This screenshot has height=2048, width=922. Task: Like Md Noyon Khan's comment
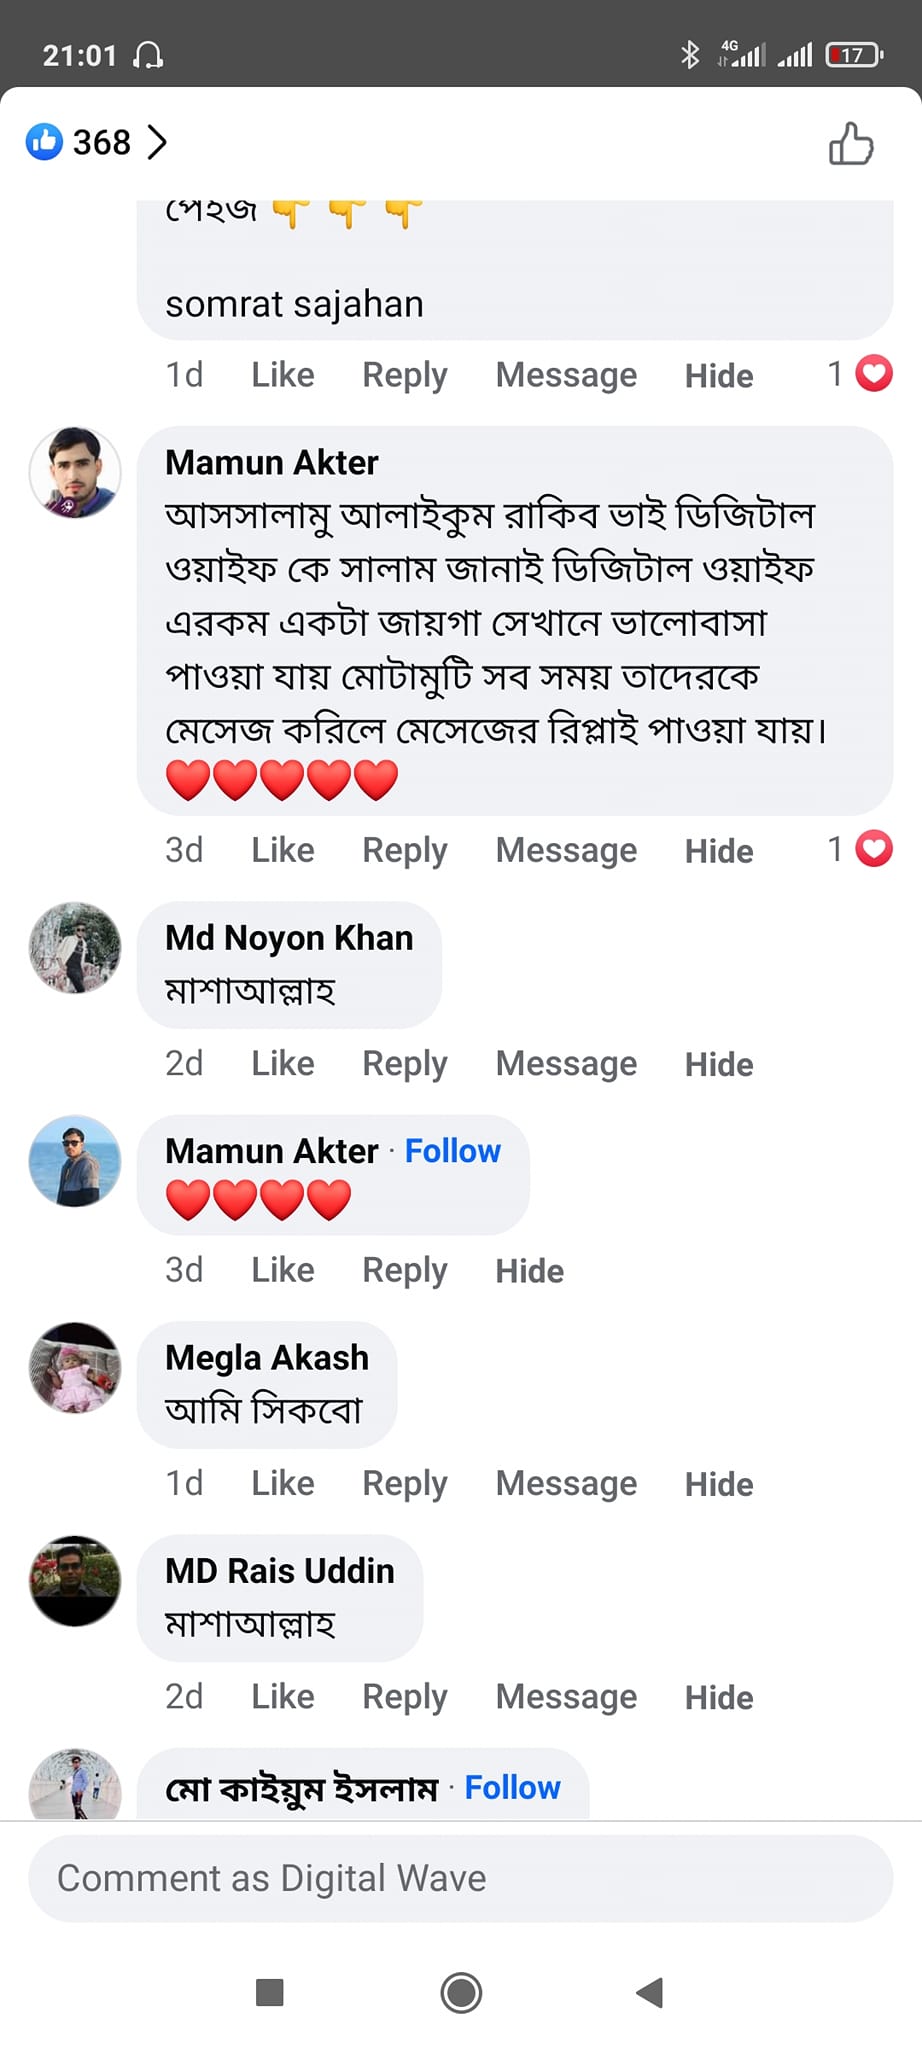coord(282,1063)
